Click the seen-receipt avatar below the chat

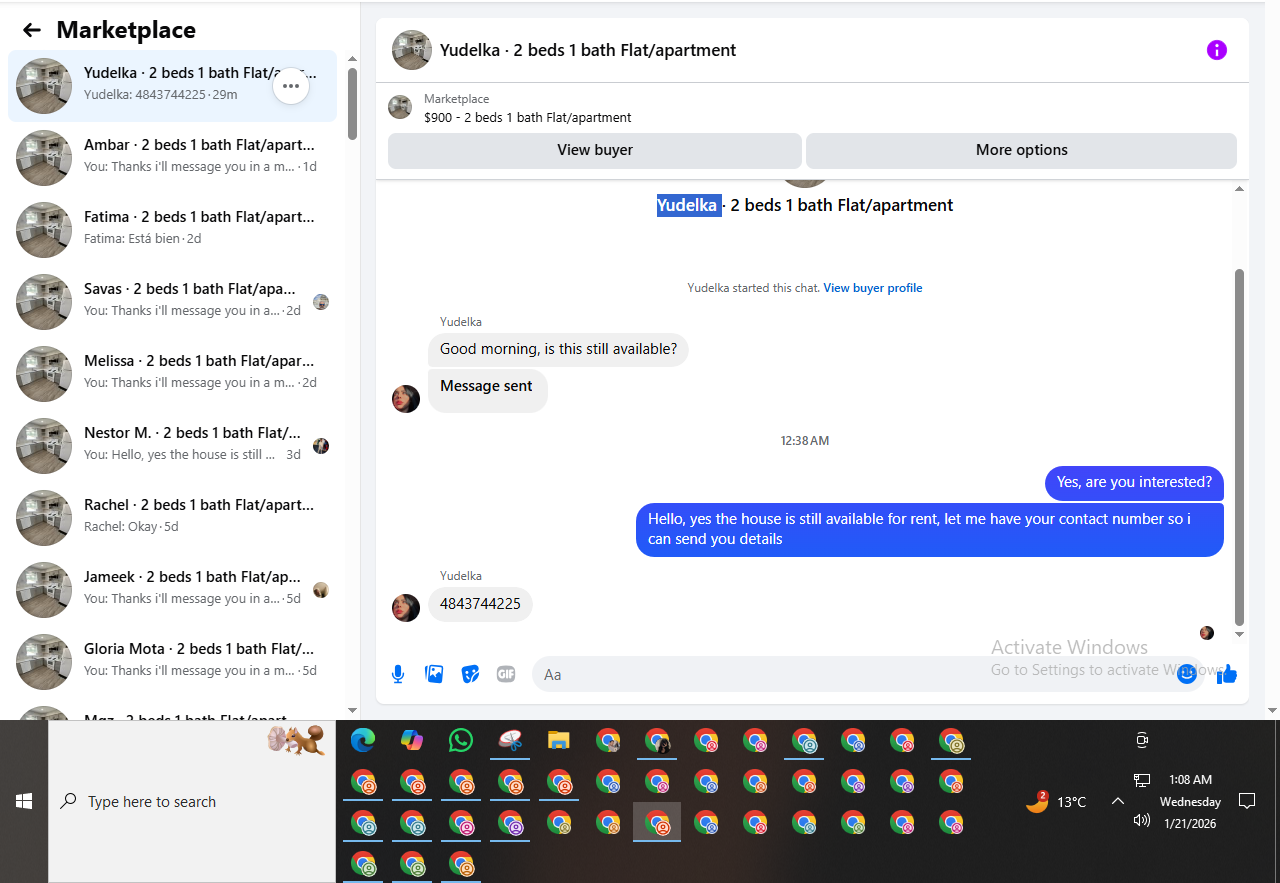(x=1207, y=633)
